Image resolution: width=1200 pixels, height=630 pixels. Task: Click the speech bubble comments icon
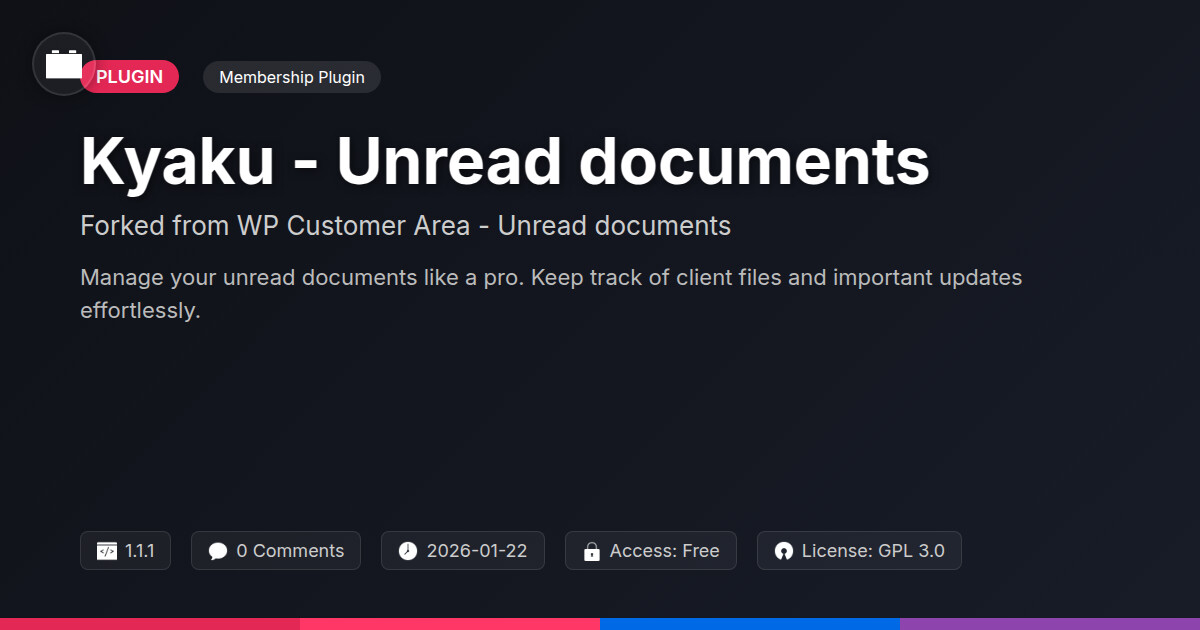point(218,551)
